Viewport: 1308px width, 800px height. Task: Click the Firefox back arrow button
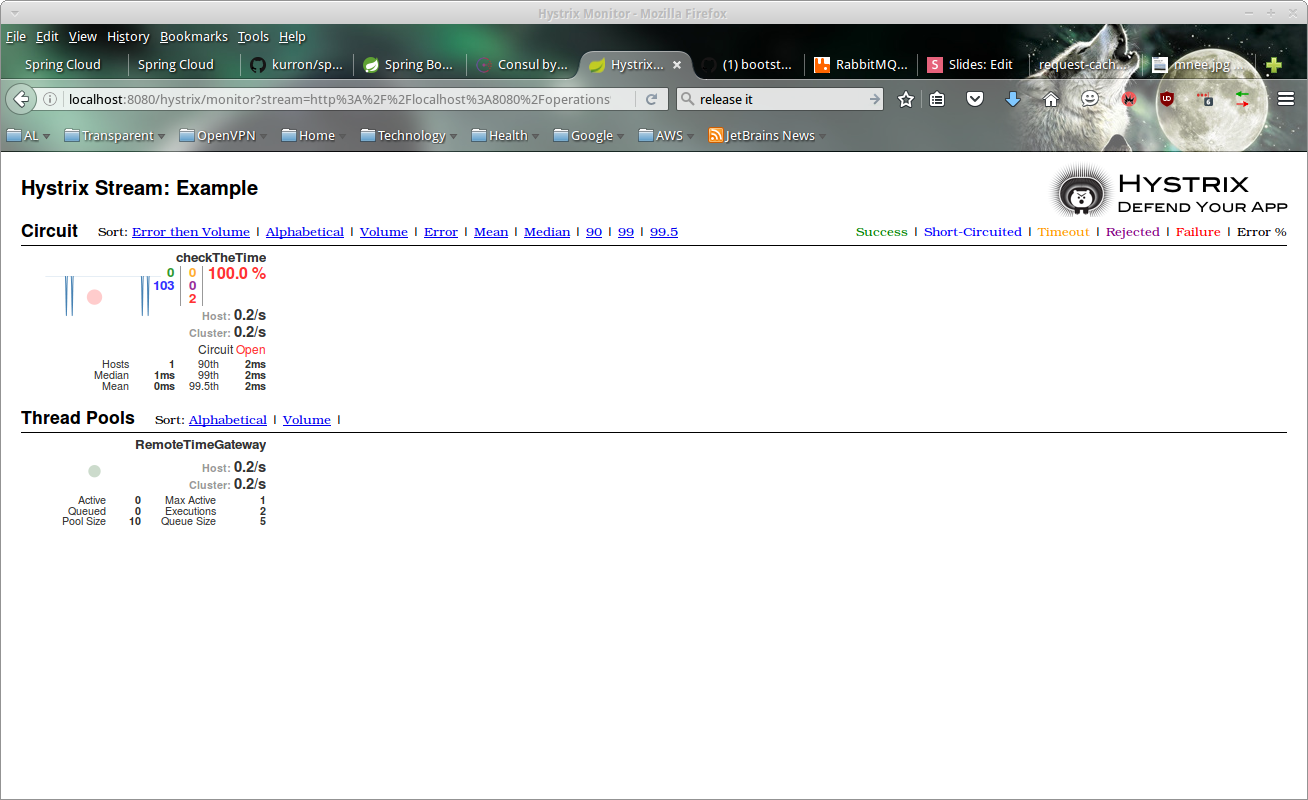(x=20, y=99)
